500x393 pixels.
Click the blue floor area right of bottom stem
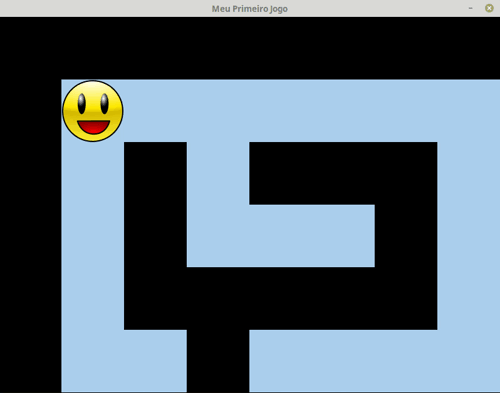[375, 361]
